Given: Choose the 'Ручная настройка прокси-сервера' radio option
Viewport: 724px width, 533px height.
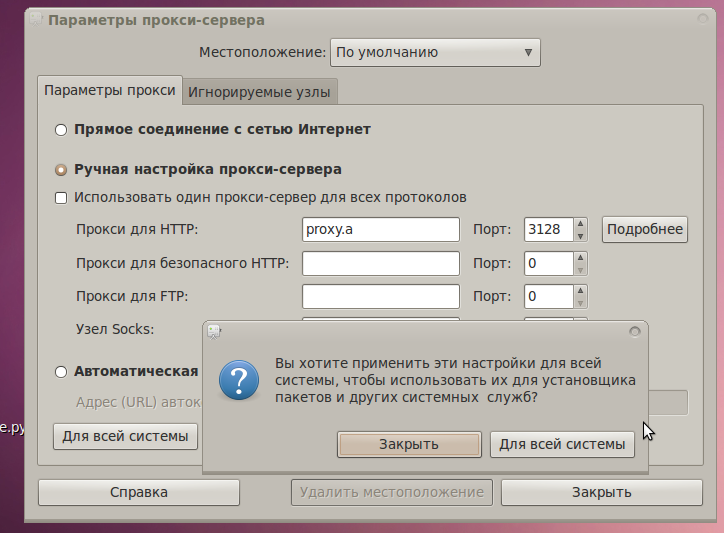Looking at the screenshot, I should pos(62,170).
